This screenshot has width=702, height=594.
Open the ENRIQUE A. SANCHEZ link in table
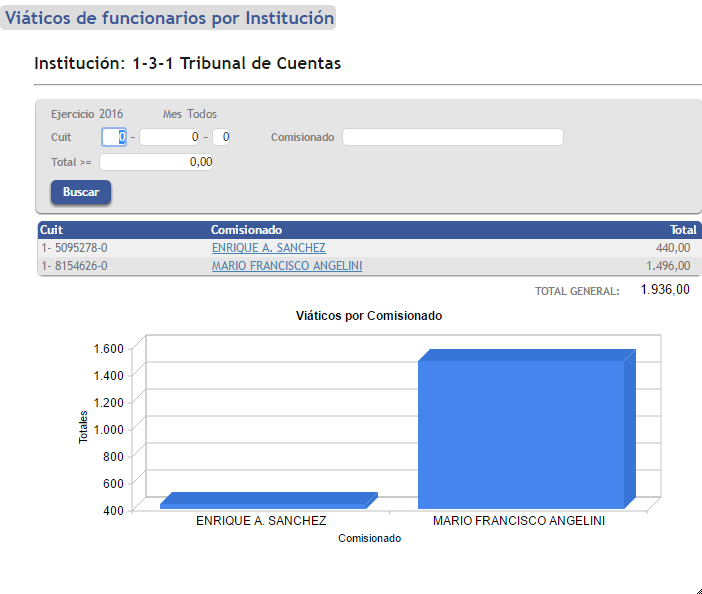click(x=268, y=248)
